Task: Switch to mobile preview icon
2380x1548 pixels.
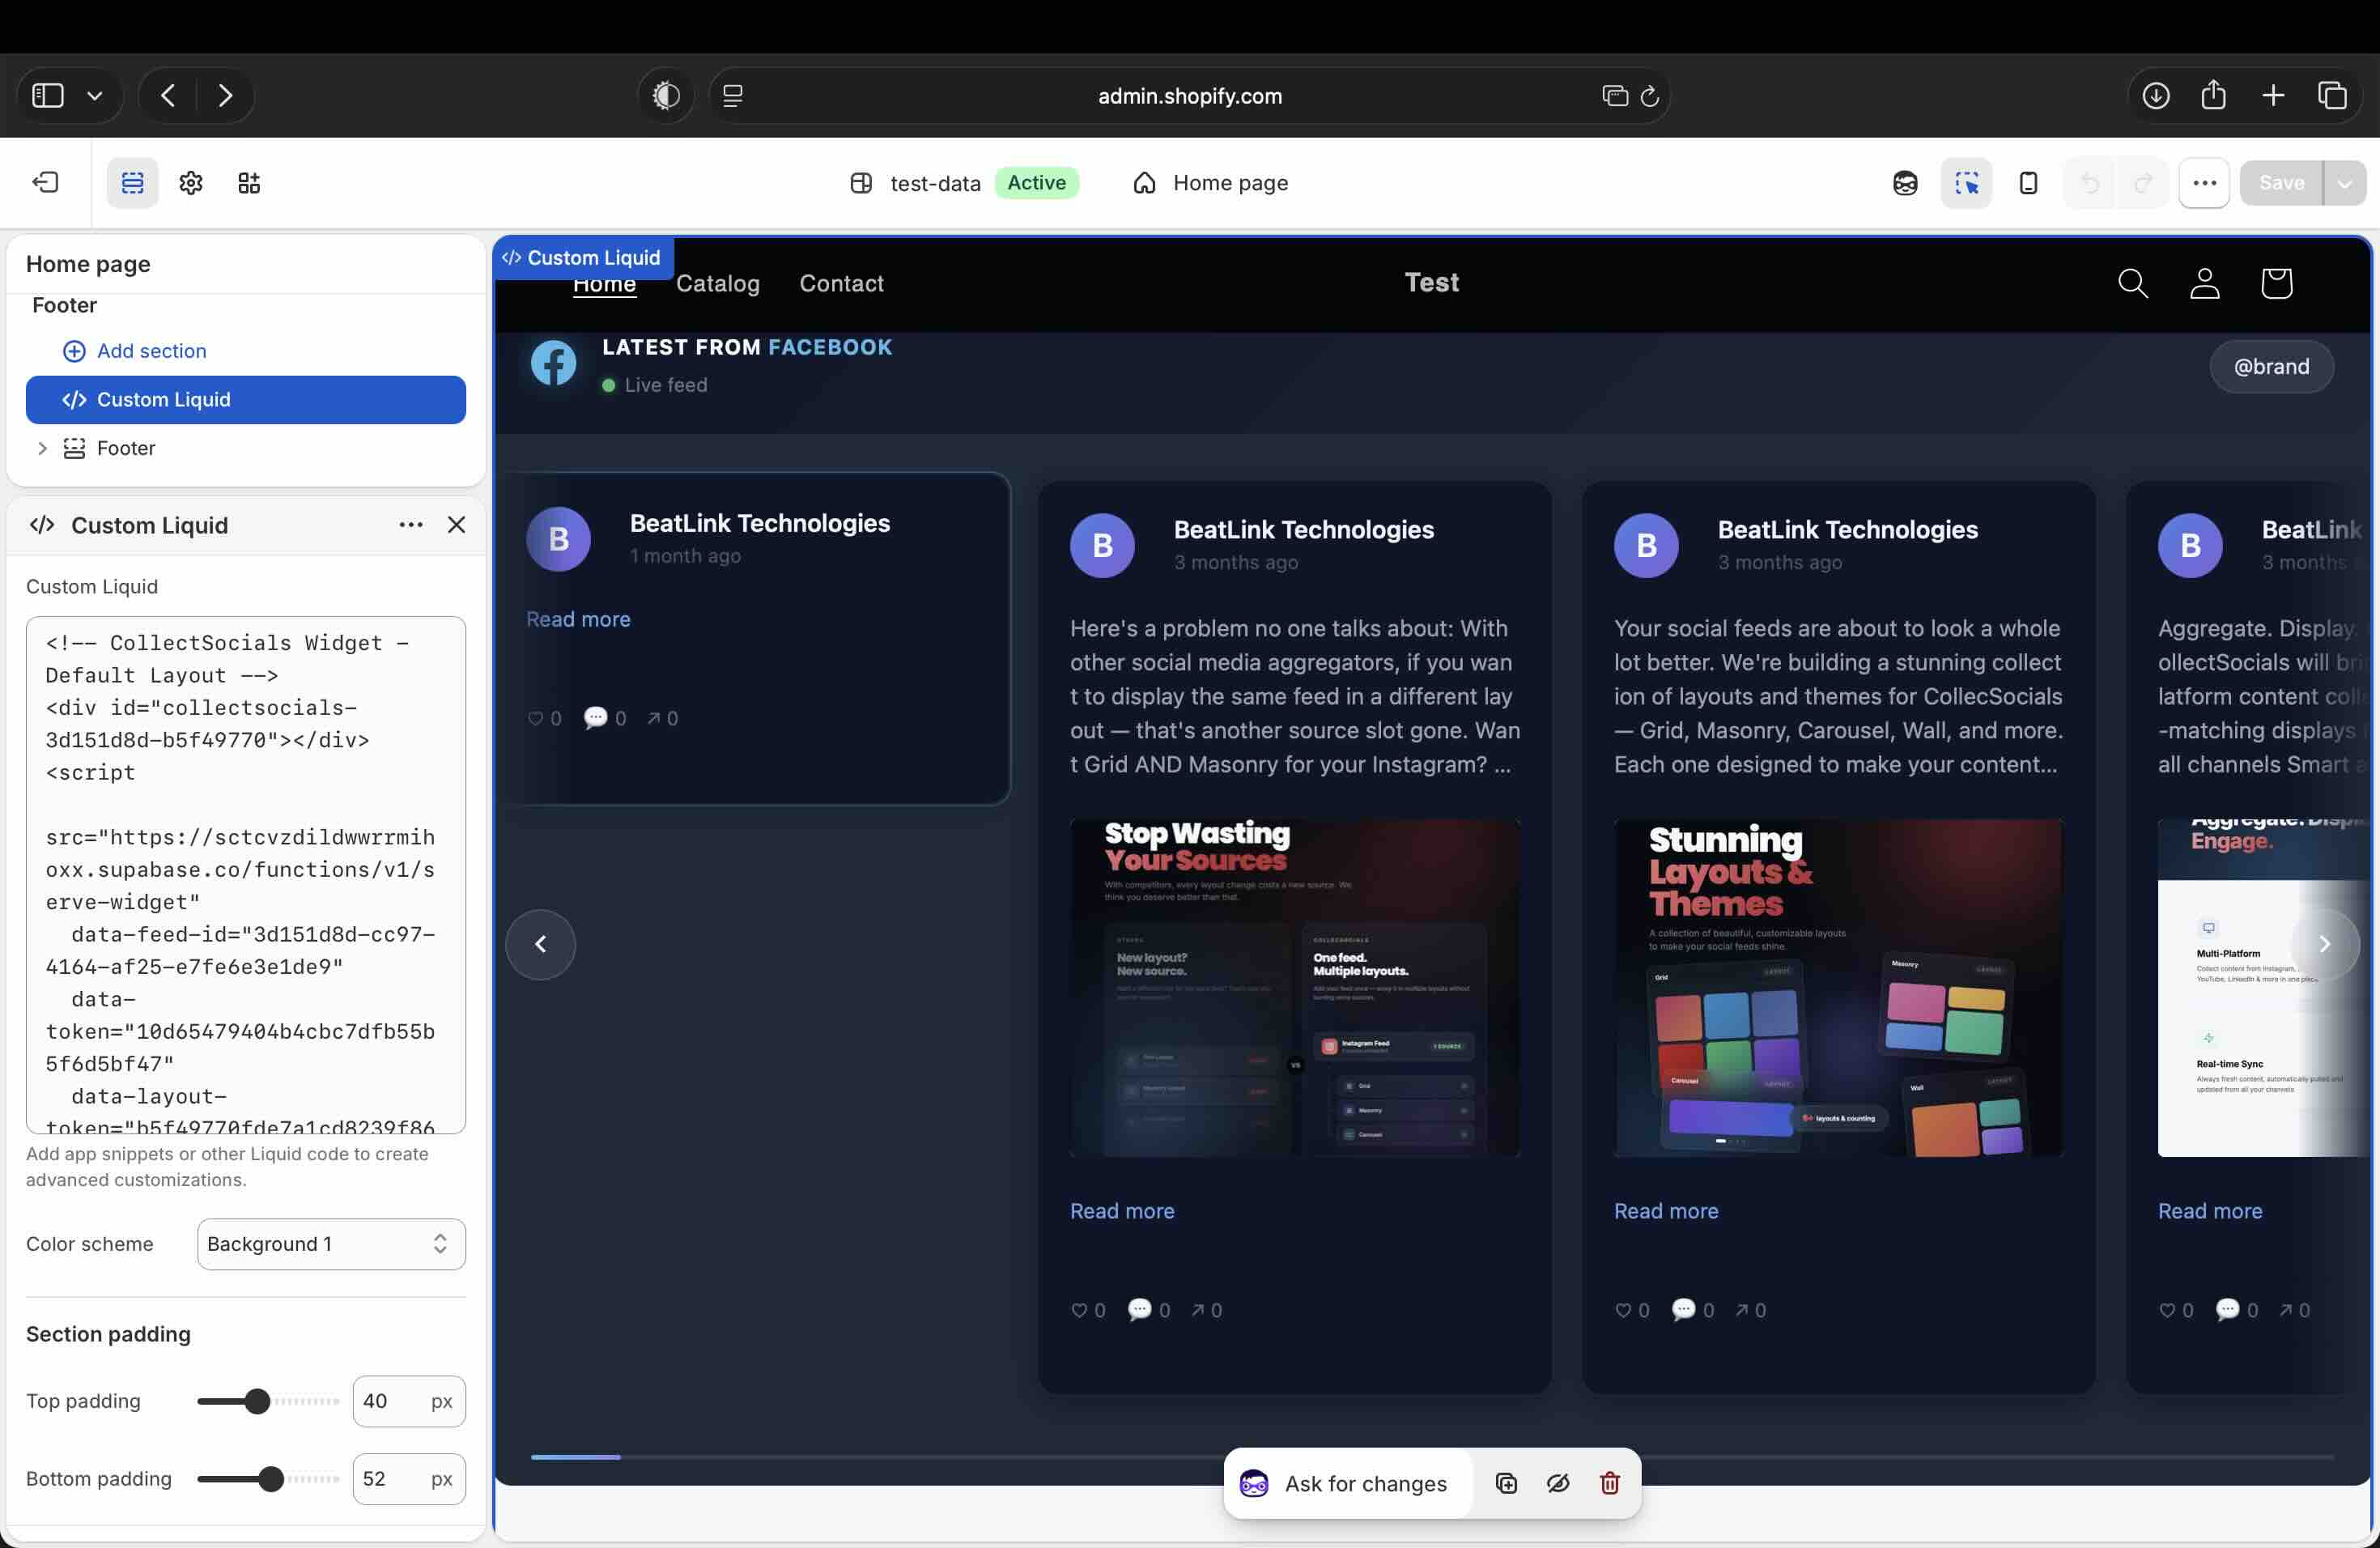Action: point(2028,183)
